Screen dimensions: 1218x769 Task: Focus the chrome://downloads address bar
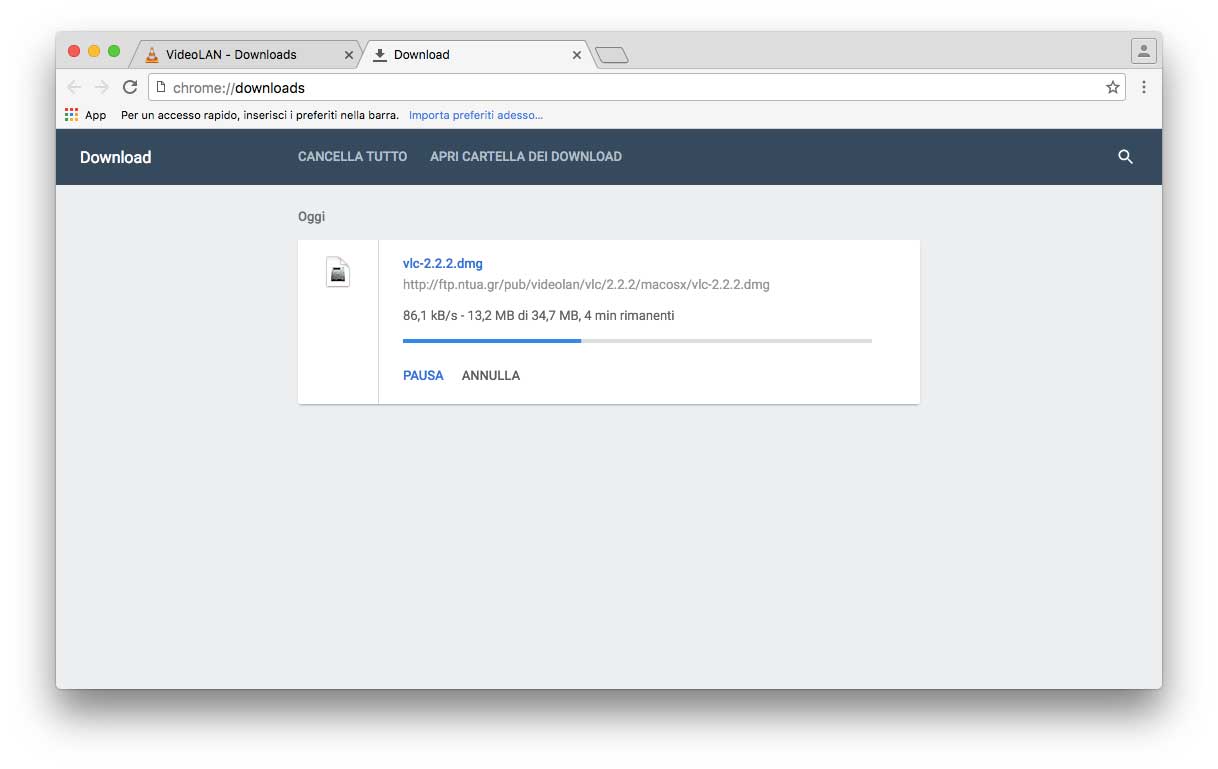point(637,87)
